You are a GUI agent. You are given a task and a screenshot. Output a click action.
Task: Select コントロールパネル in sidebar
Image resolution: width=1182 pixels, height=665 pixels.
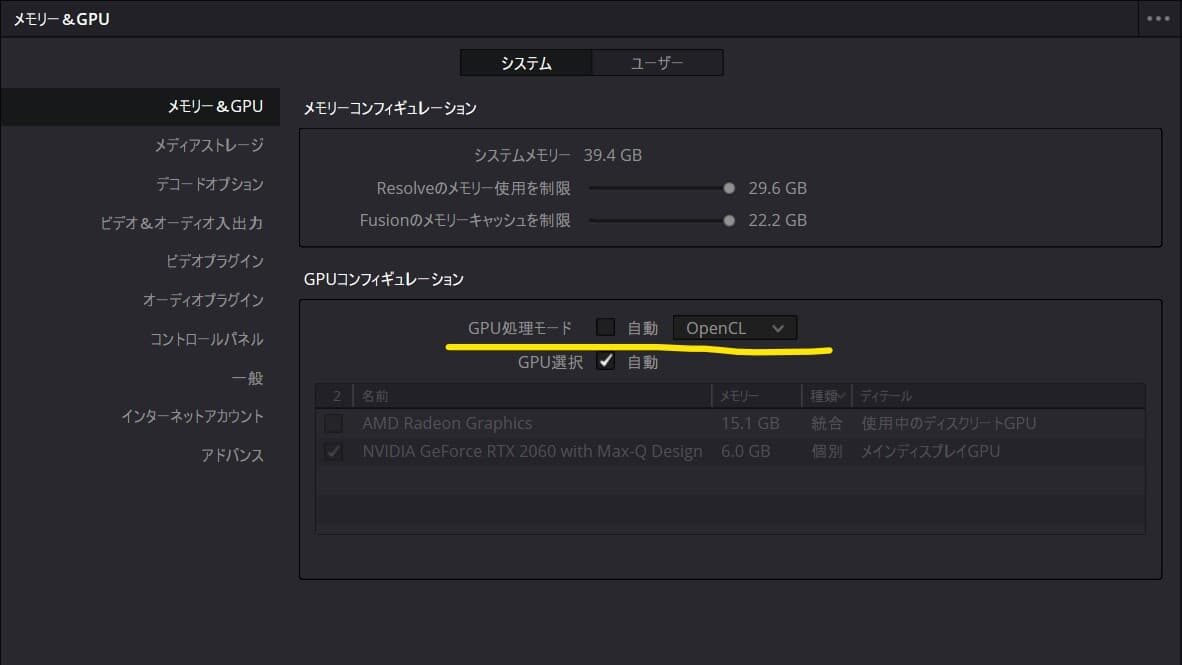[x=207, y=339]
